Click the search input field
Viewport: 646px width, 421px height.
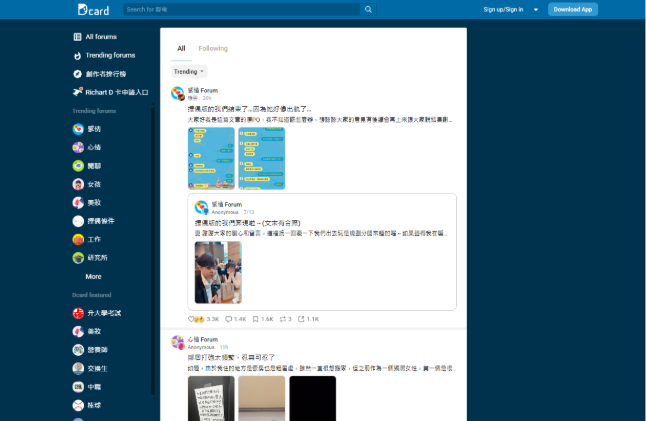(240, 9)
